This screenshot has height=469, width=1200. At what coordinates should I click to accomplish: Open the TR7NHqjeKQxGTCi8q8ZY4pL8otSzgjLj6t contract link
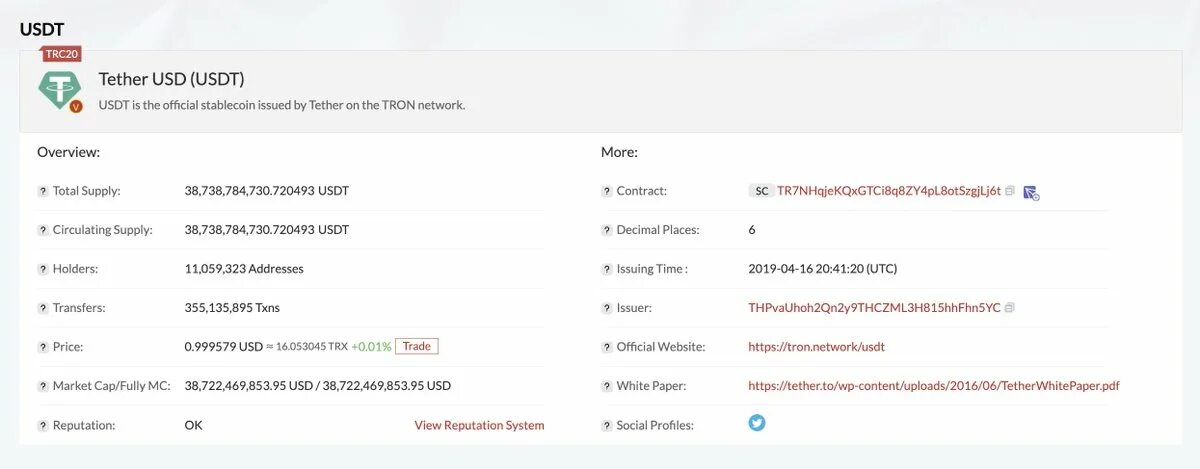tap(888, 191)
